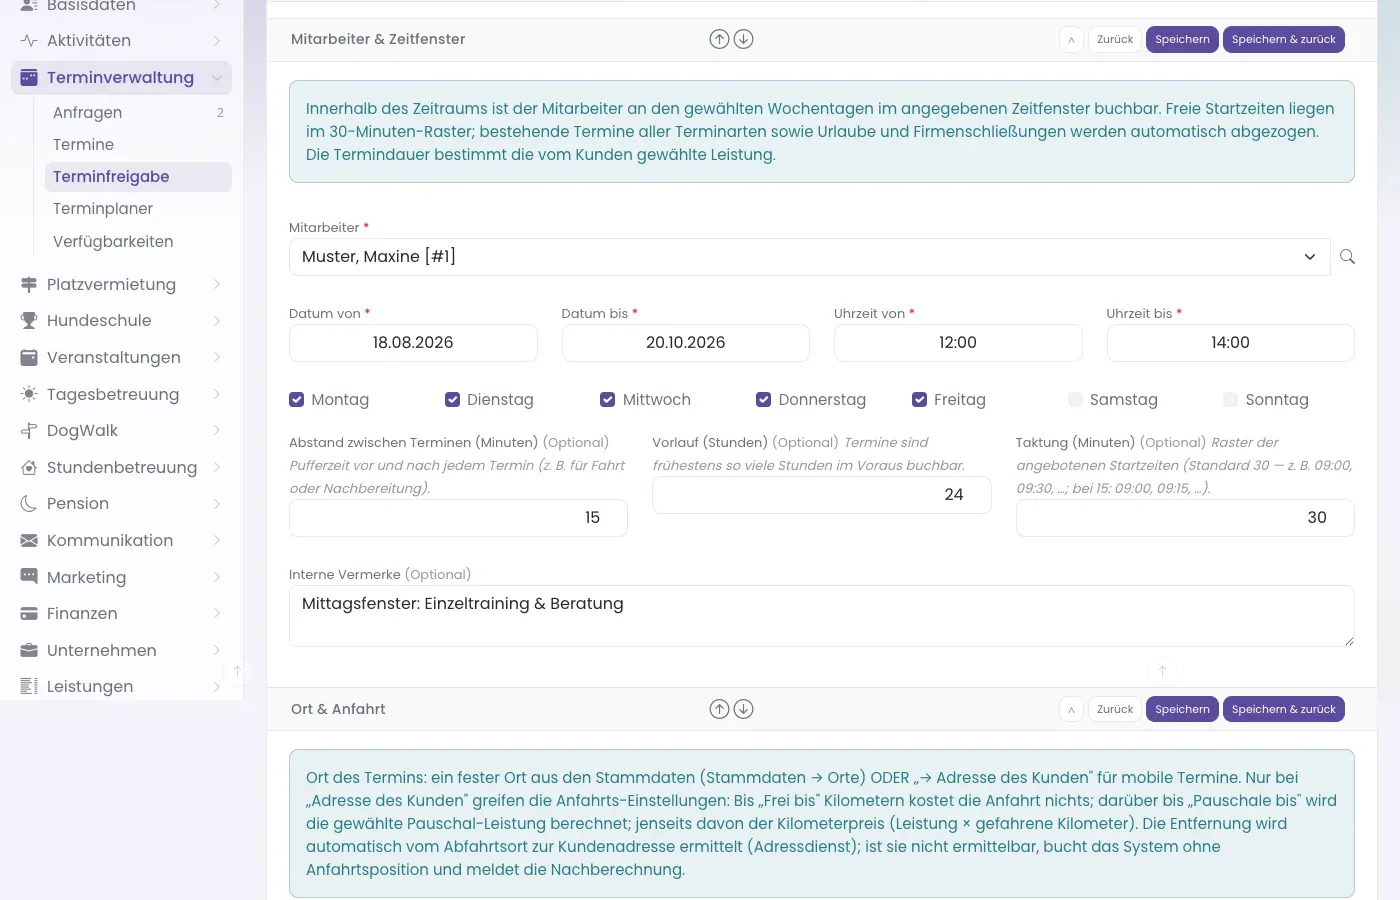Image resolution: width=1400 pixels, height=900 pixels.
Task: Expand the Hundeschule submenu chevron
Action: click(x=217, y=321)
